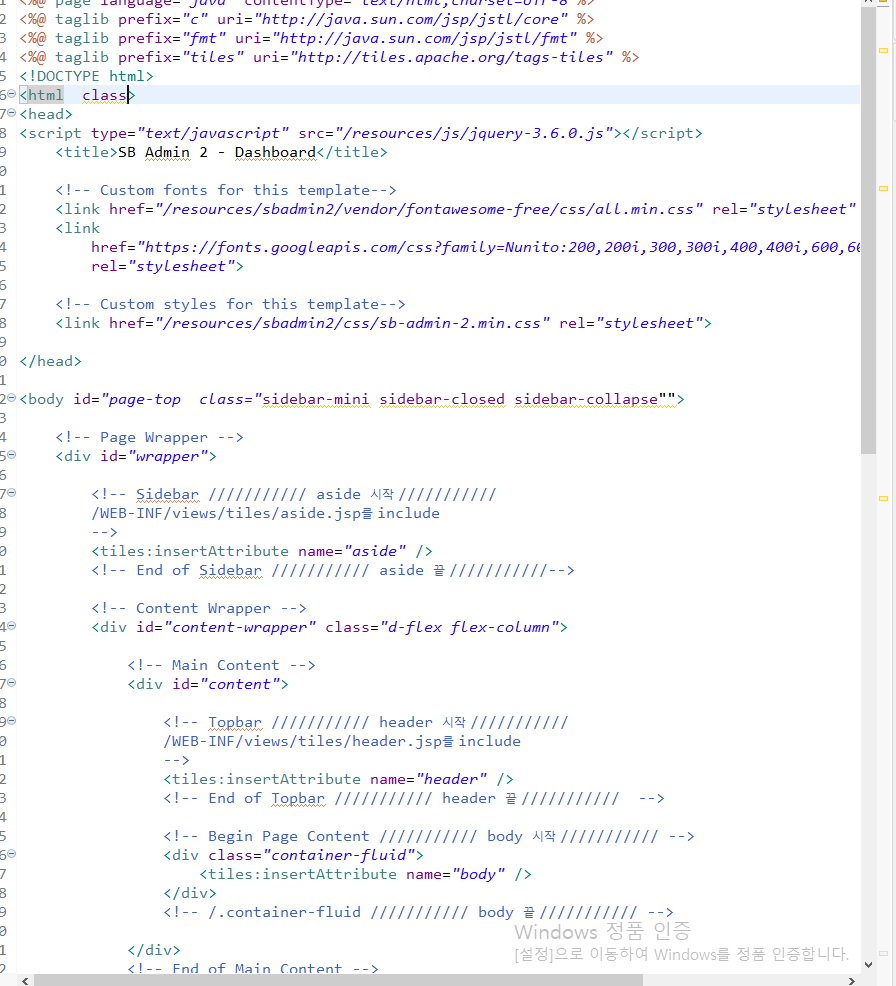Click the jstl/core taglib uri

click(411, 19)
